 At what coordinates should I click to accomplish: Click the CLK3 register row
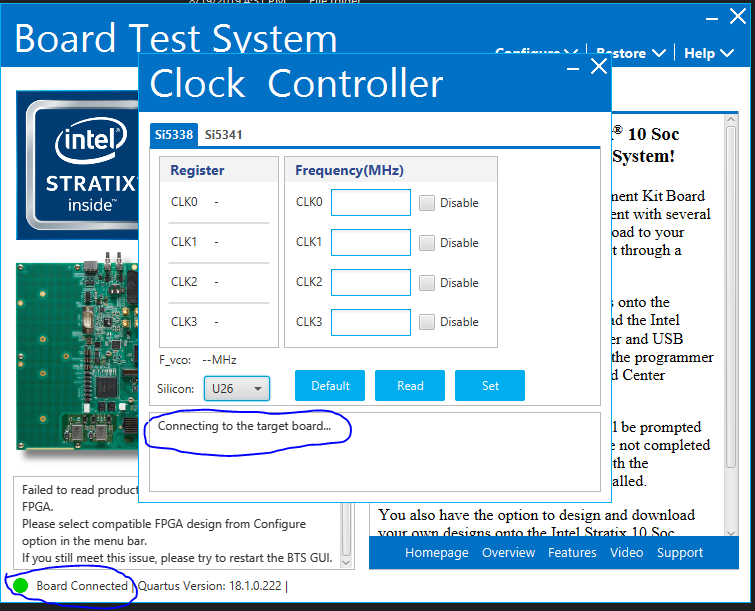click(x=219, y=322)
